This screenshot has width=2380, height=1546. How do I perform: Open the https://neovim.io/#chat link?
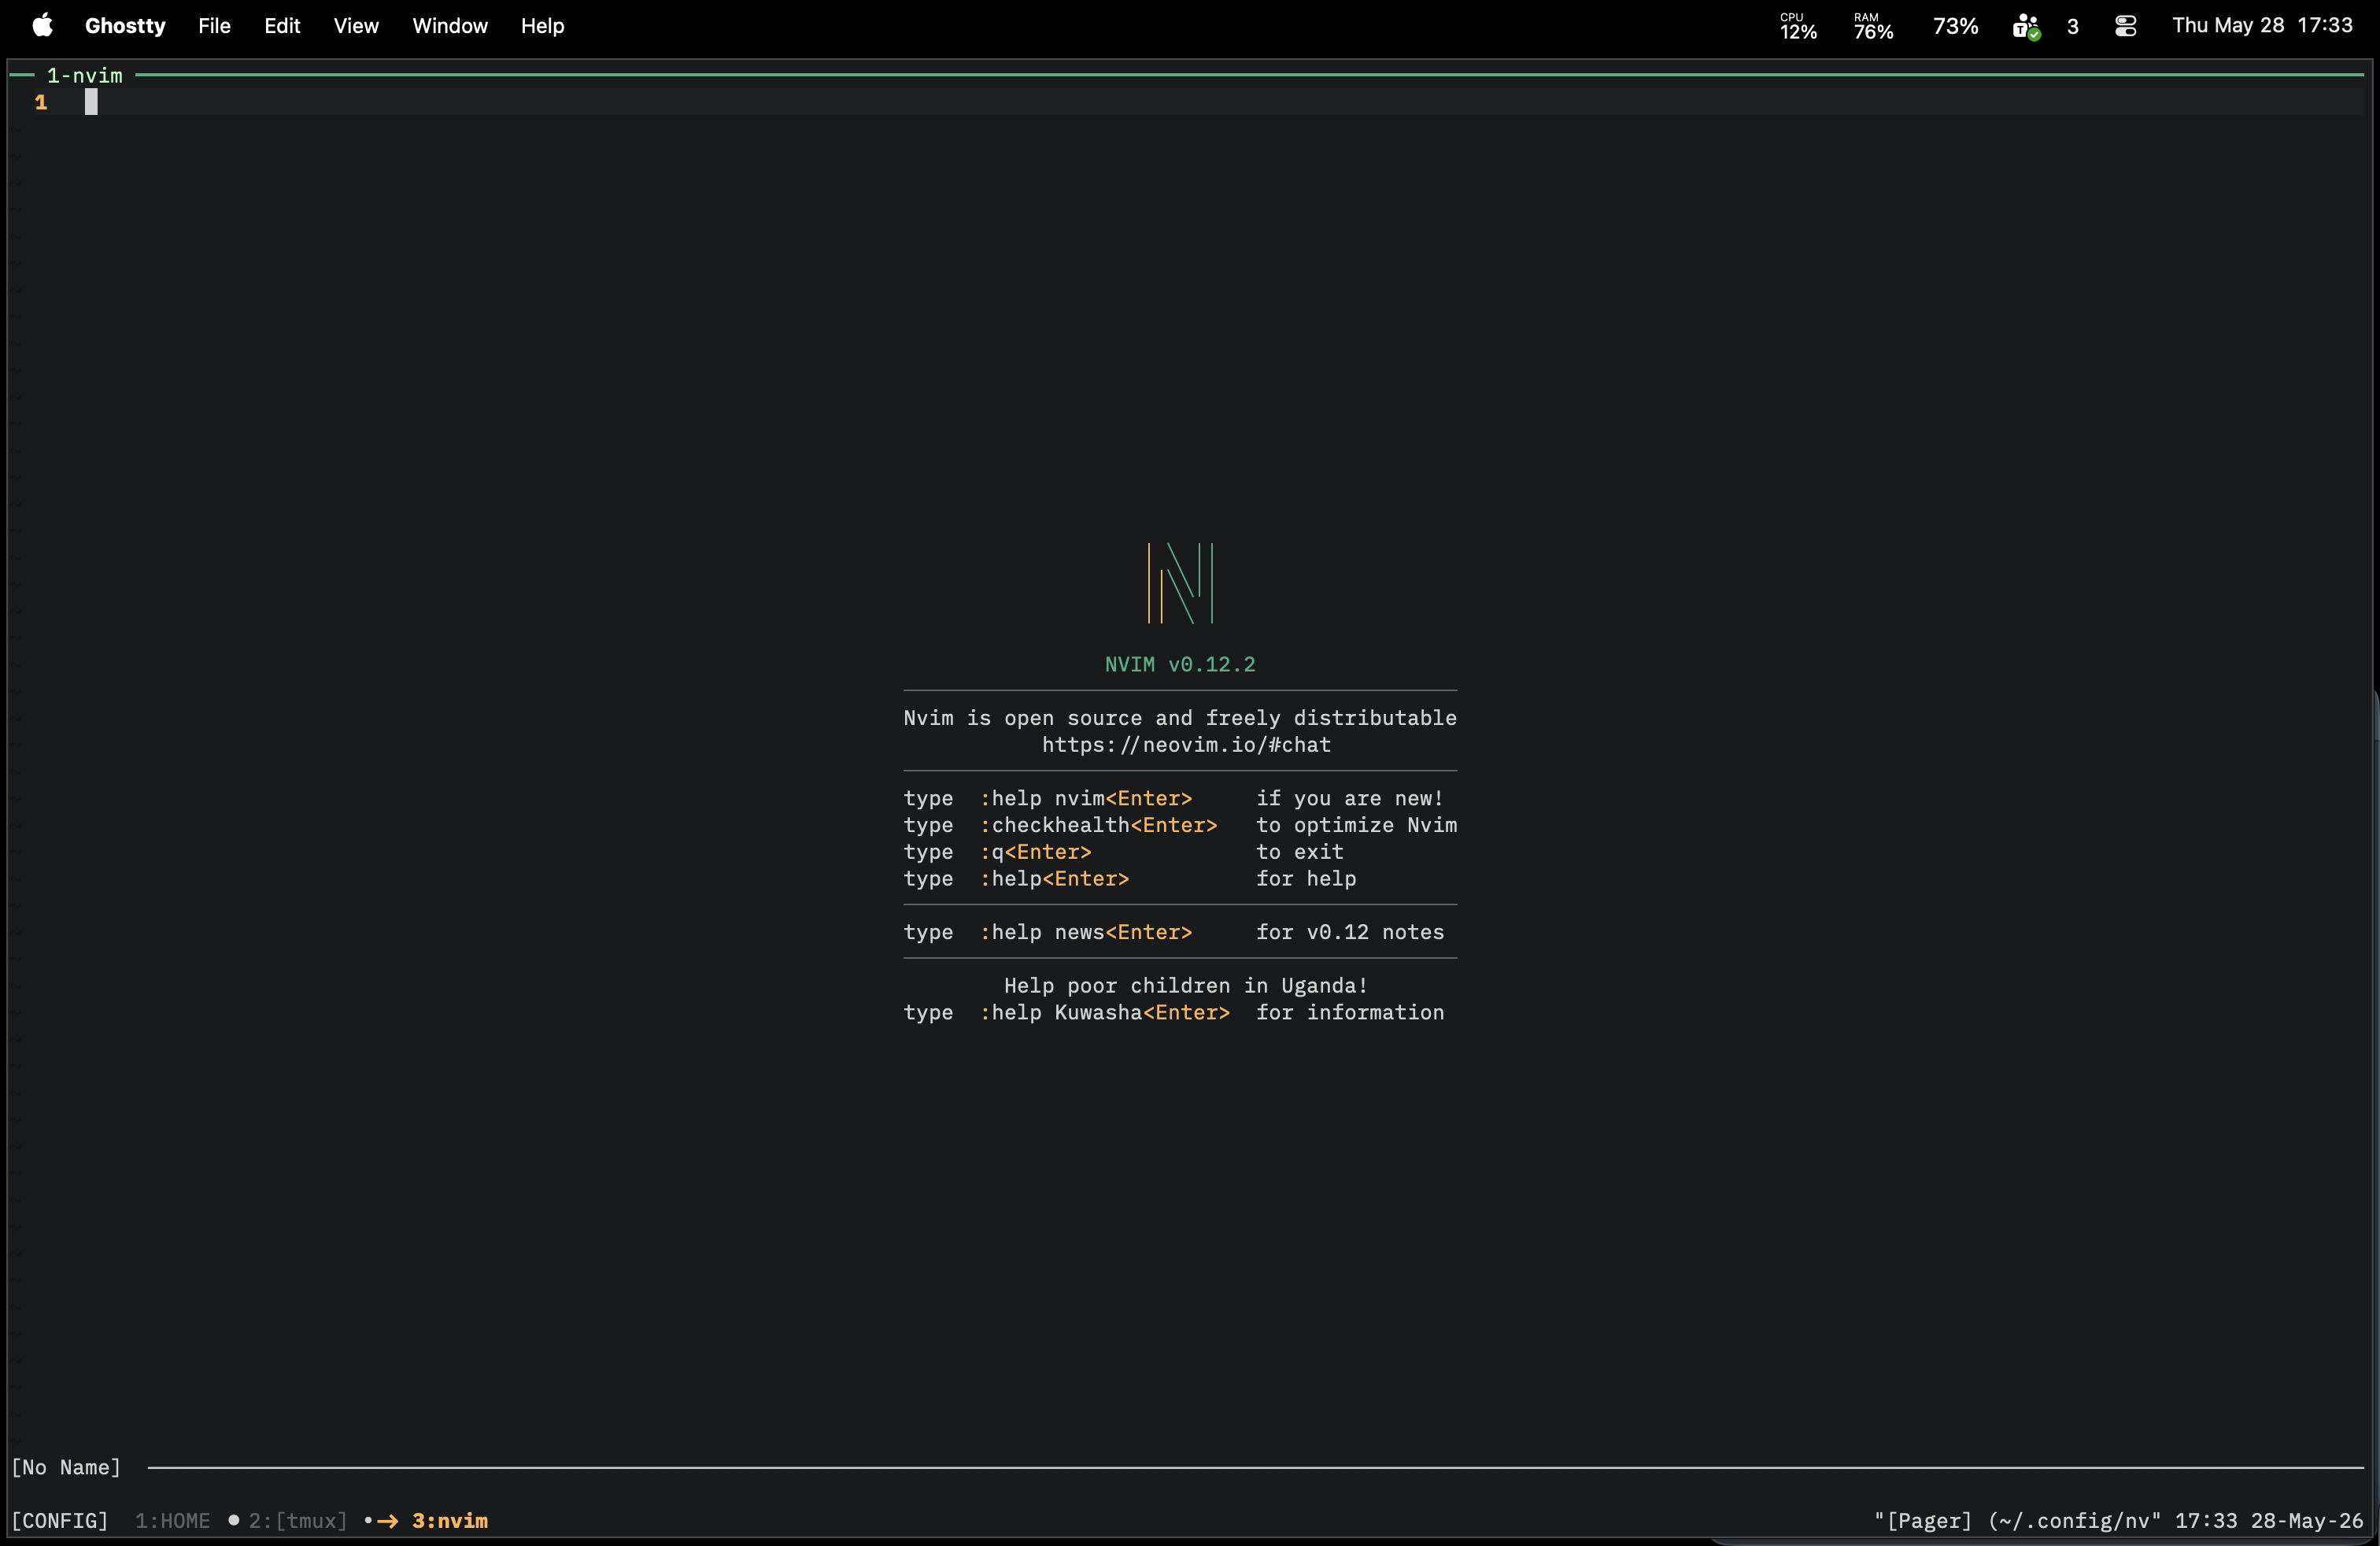click(1186, 745)
